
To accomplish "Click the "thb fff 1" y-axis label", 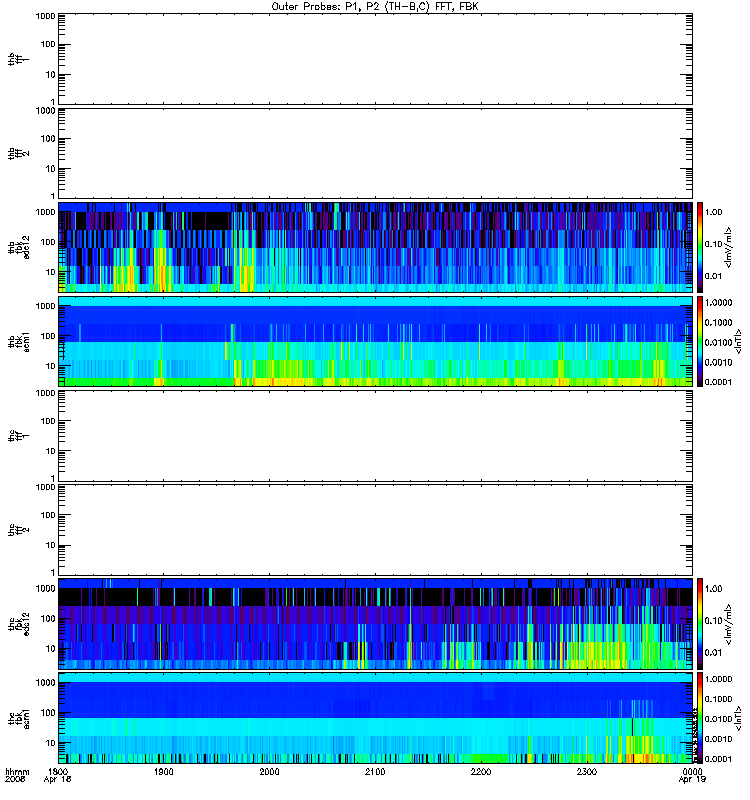I will click(18, 59).
